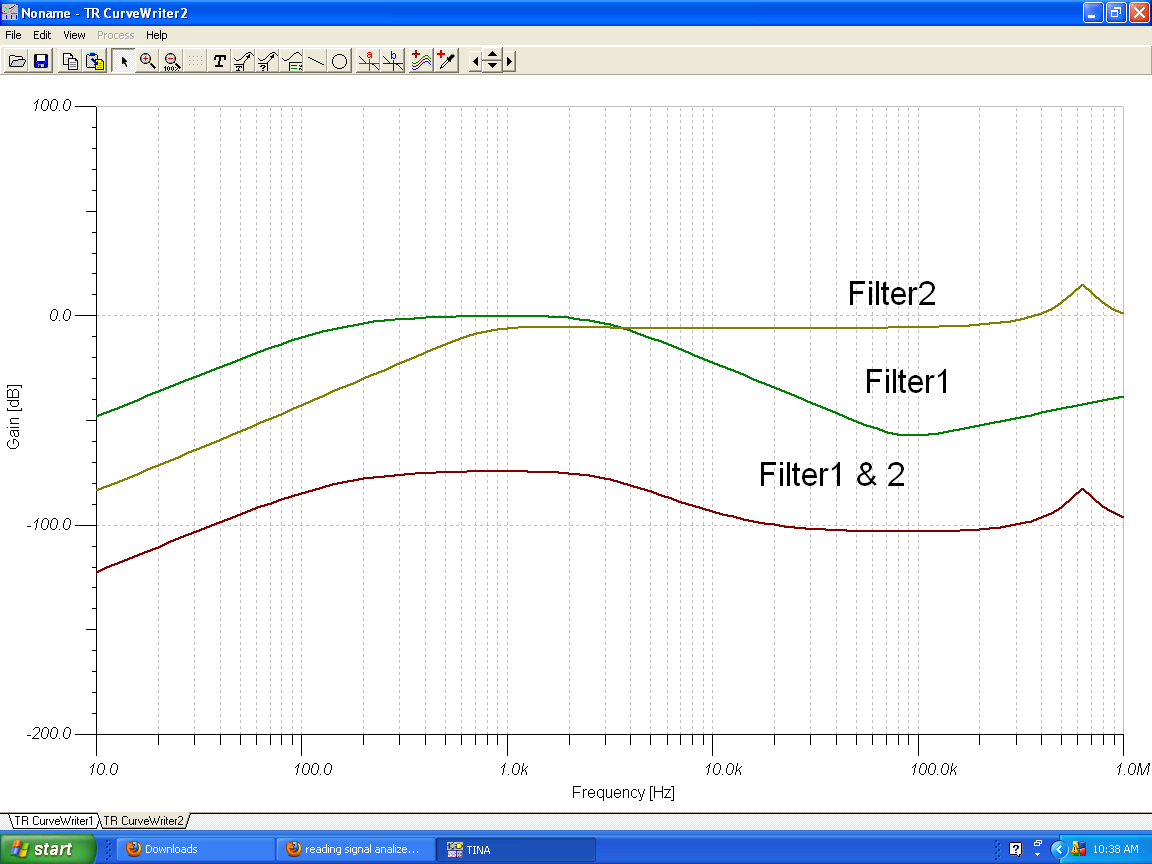Click the -200.0 gain axis value
1152x864 pixels.
[49, 734]
